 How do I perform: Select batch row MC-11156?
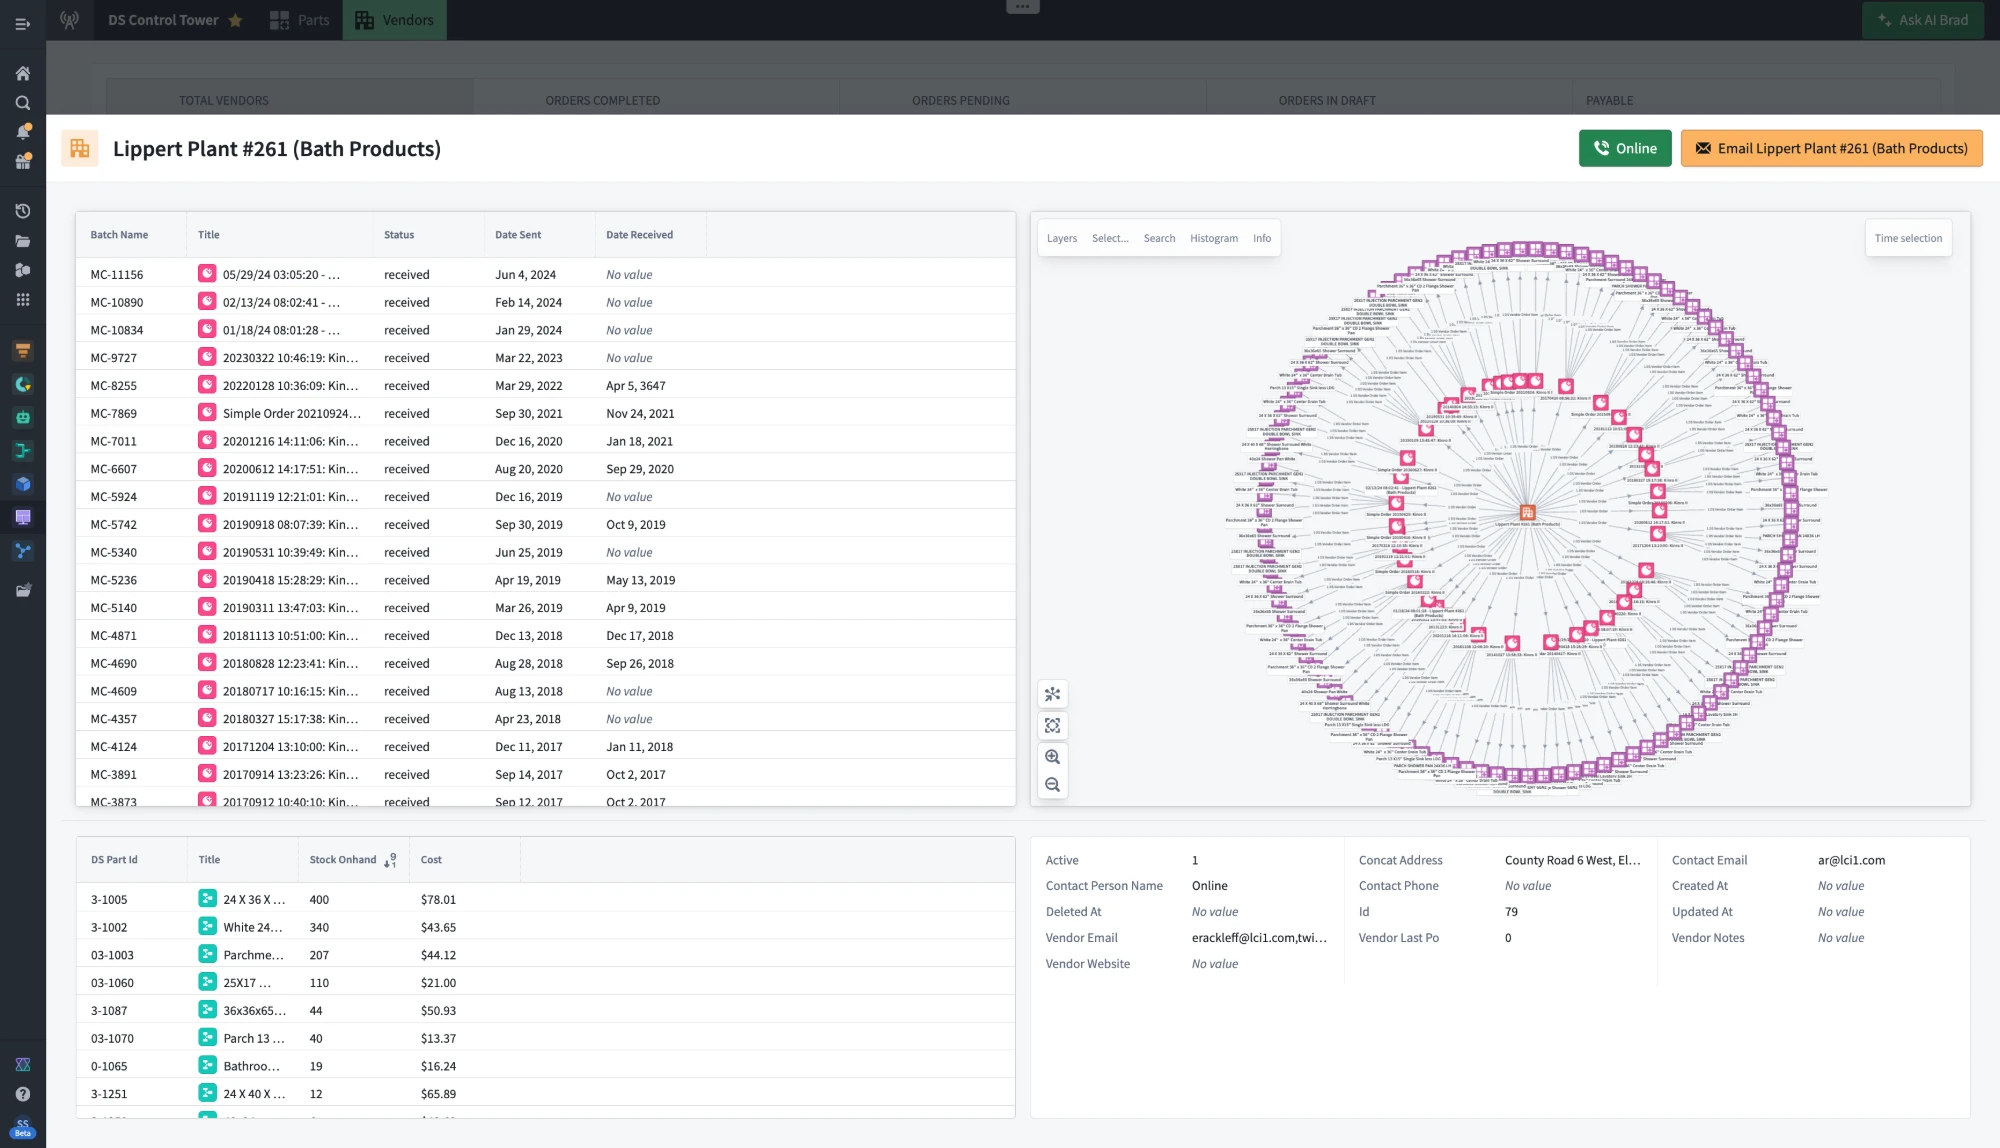pos(545,275)
